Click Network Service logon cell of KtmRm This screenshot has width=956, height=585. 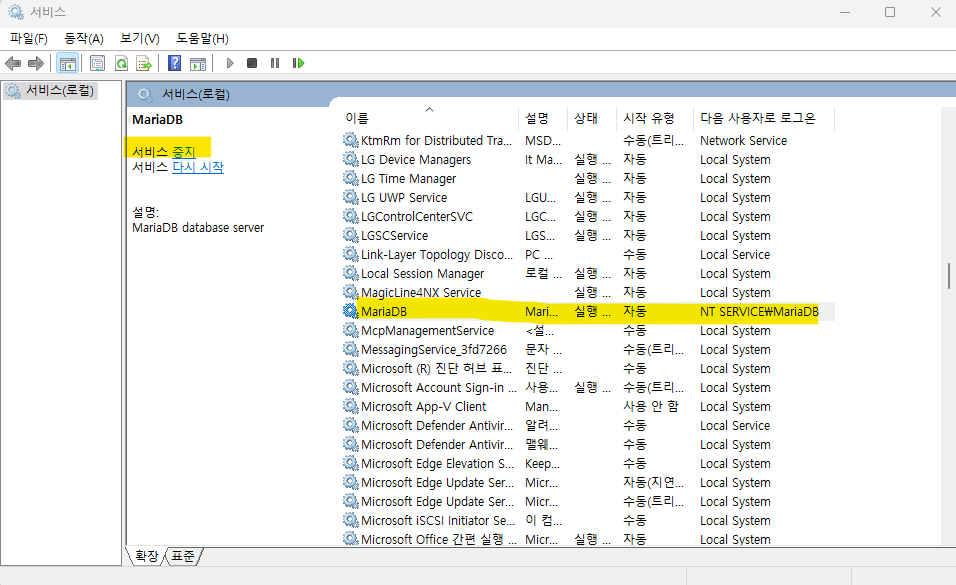(x=743, y=140)
